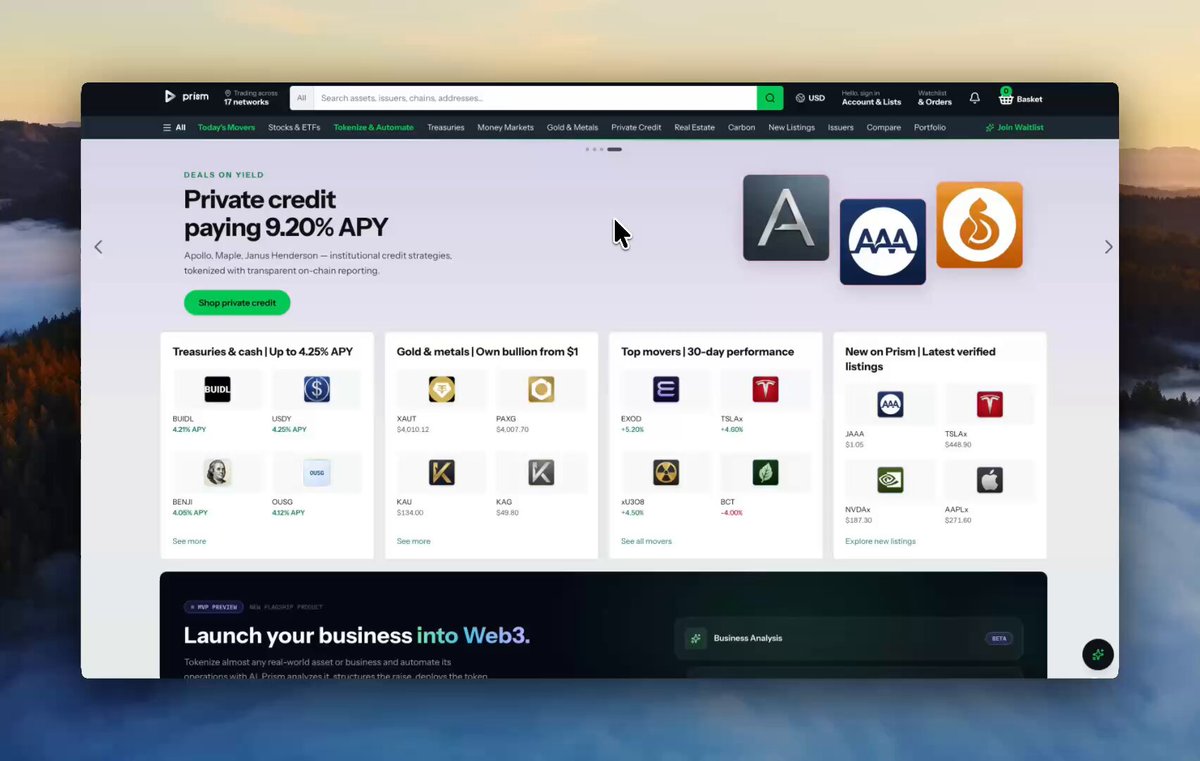This screenshot has height=761, width=1200.
Task: Open Portfolio navigation item
Action: point(930,128)
